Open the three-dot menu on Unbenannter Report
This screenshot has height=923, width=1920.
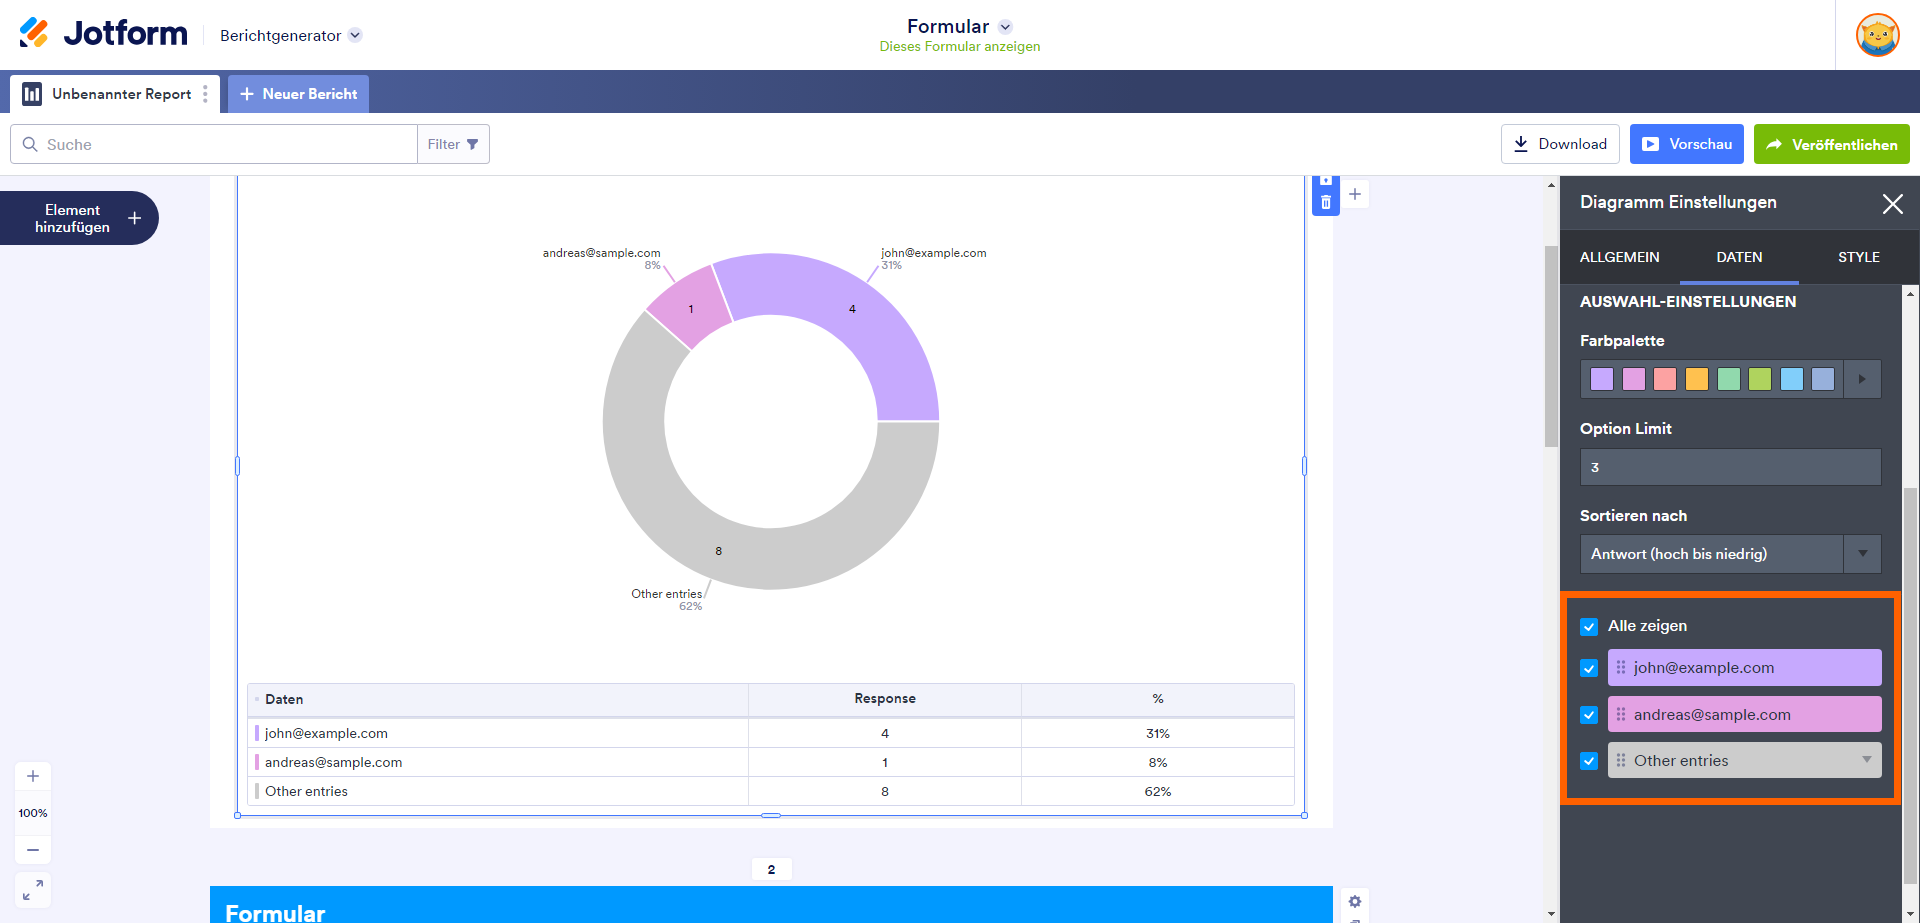tap(206, 94)
